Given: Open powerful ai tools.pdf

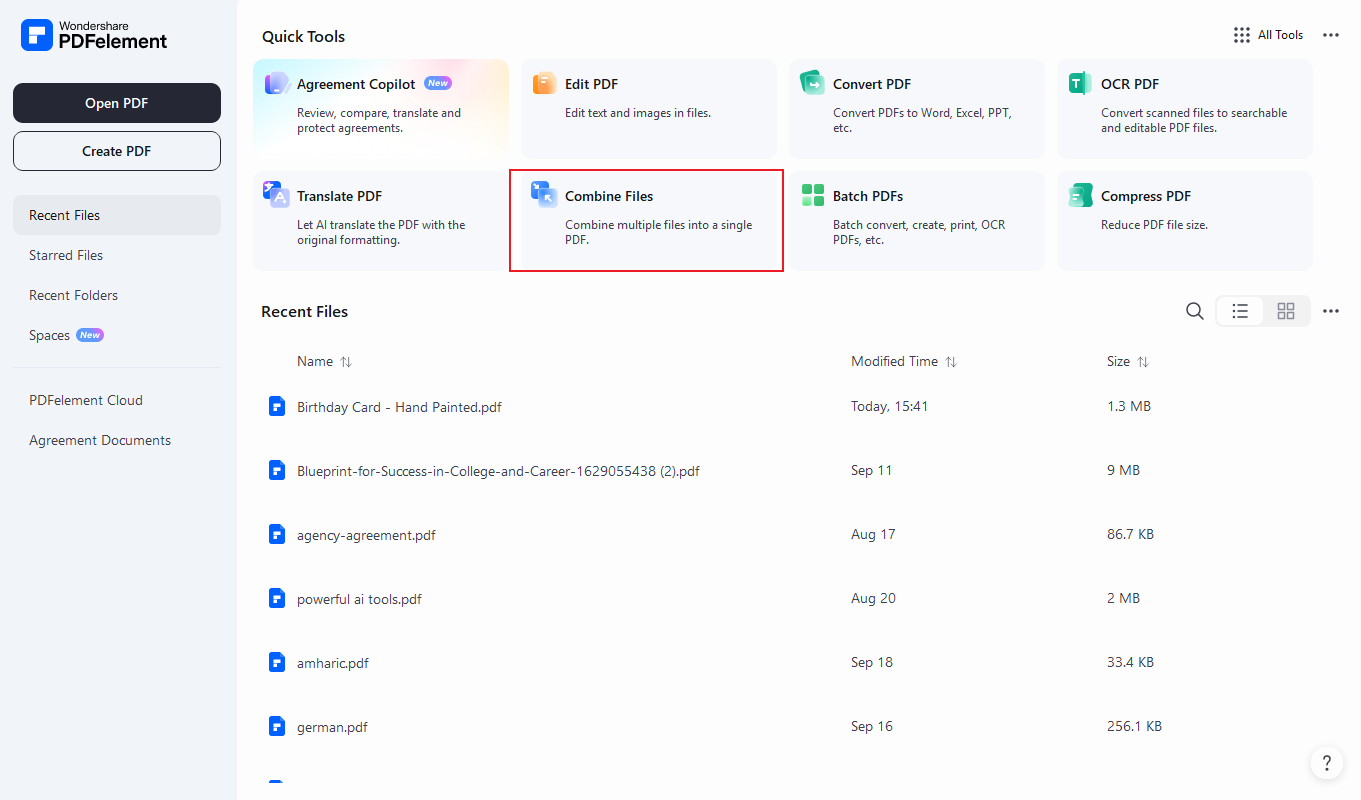Looking at the screenshot, I should click(x=359, y=599).
